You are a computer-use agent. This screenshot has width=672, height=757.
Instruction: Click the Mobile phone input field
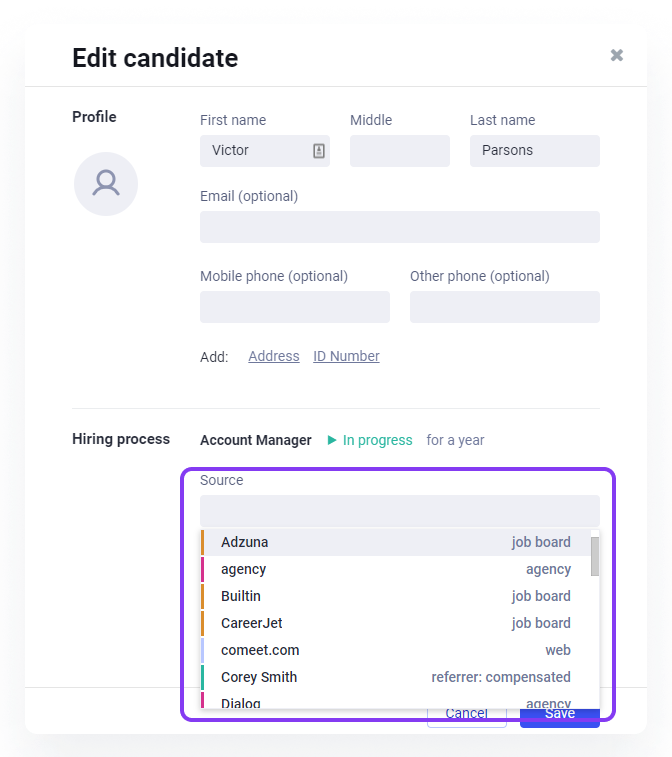point(295,307)
